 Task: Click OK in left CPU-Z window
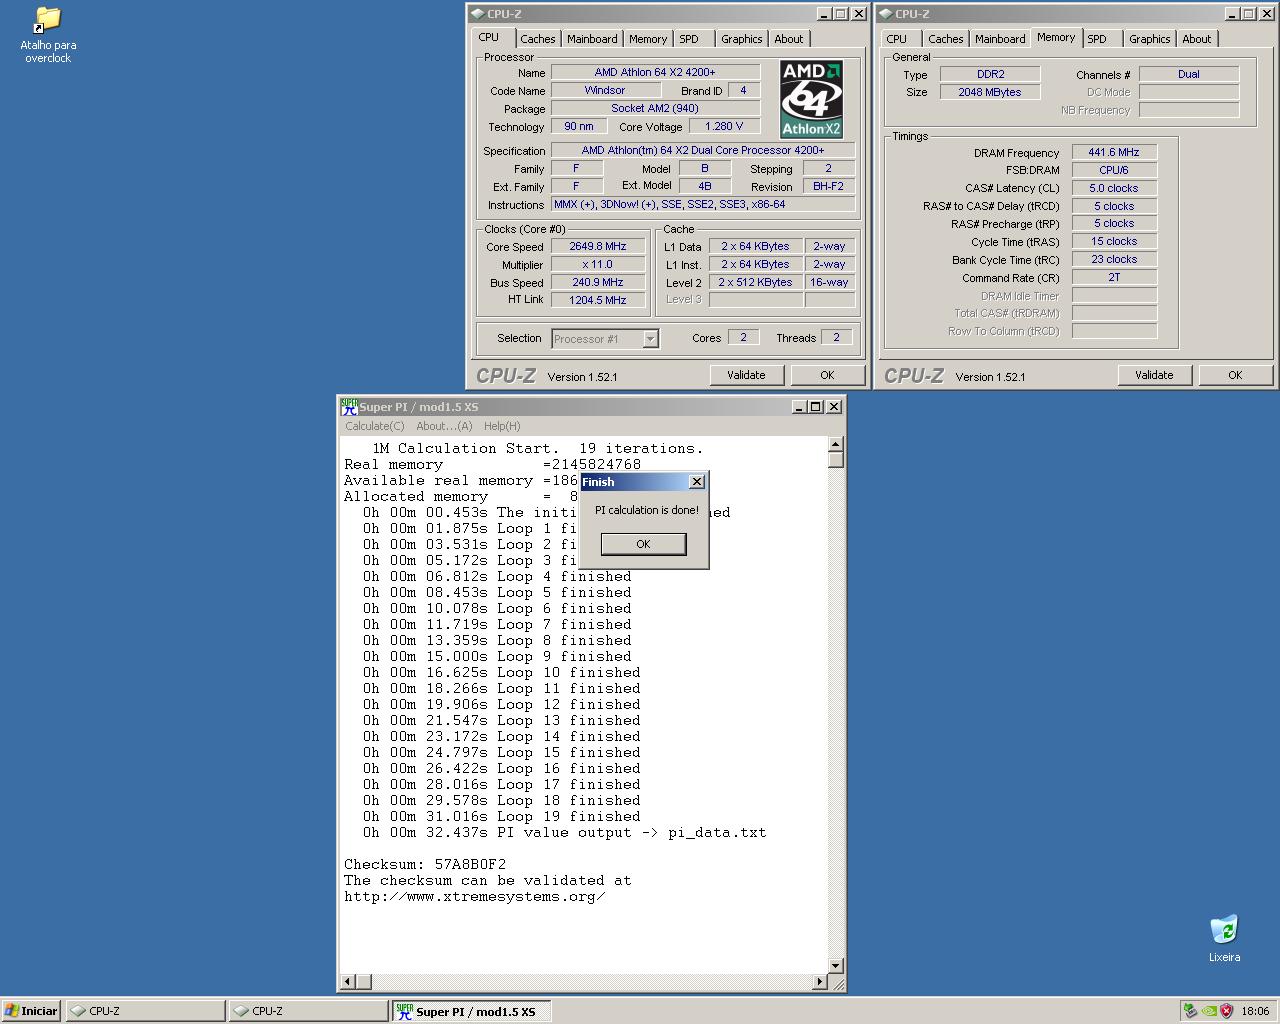click(827, 375)
